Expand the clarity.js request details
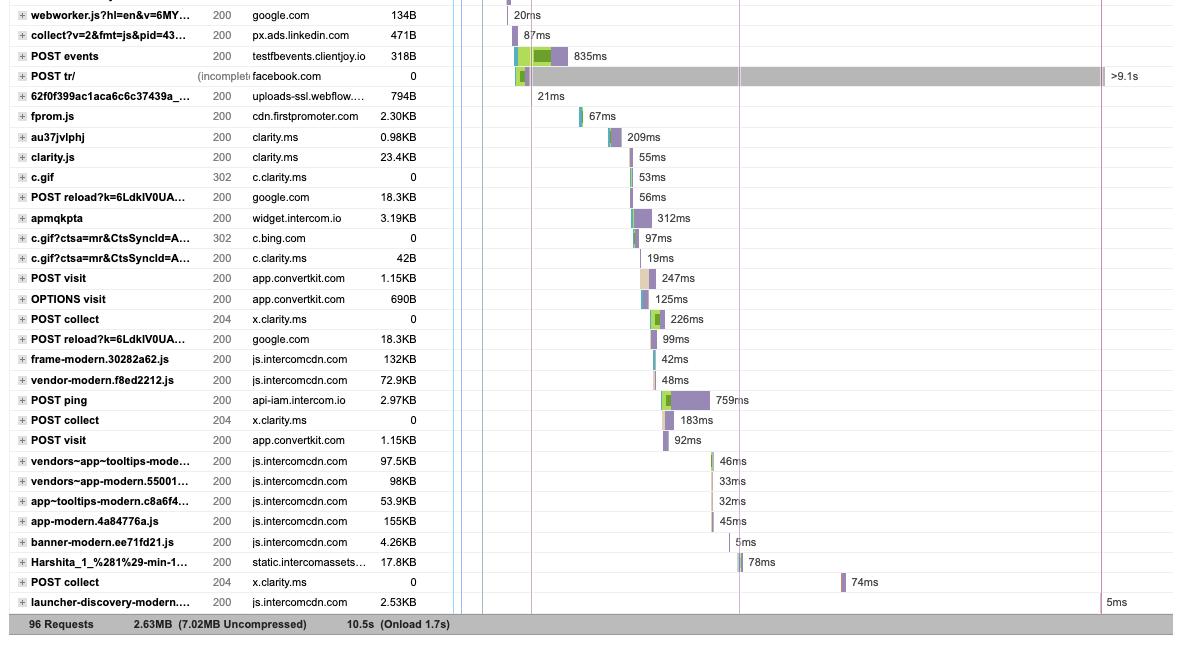The image size is (1181, 646). point(22,157)
